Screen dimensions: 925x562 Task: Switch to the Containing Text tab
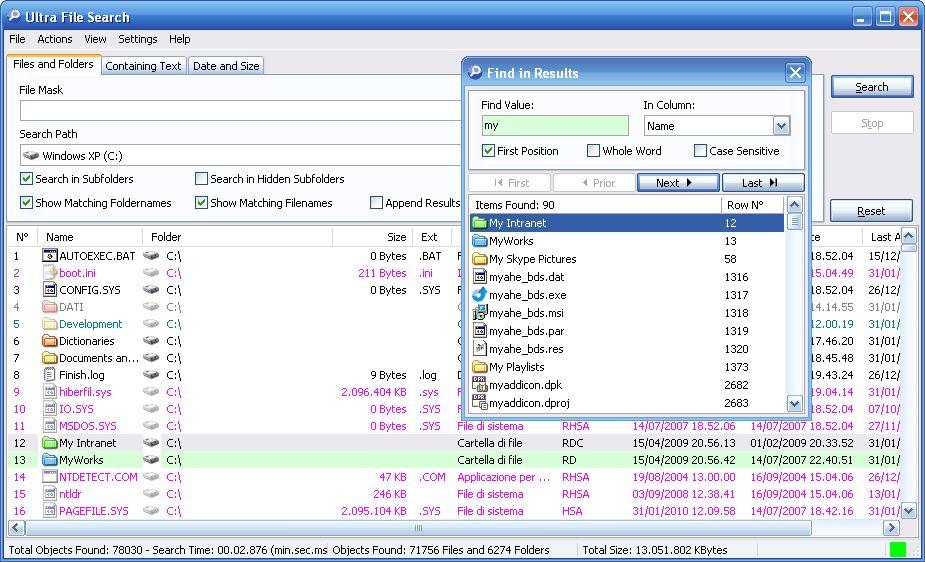pyautogui.click(x=143, y=66)
